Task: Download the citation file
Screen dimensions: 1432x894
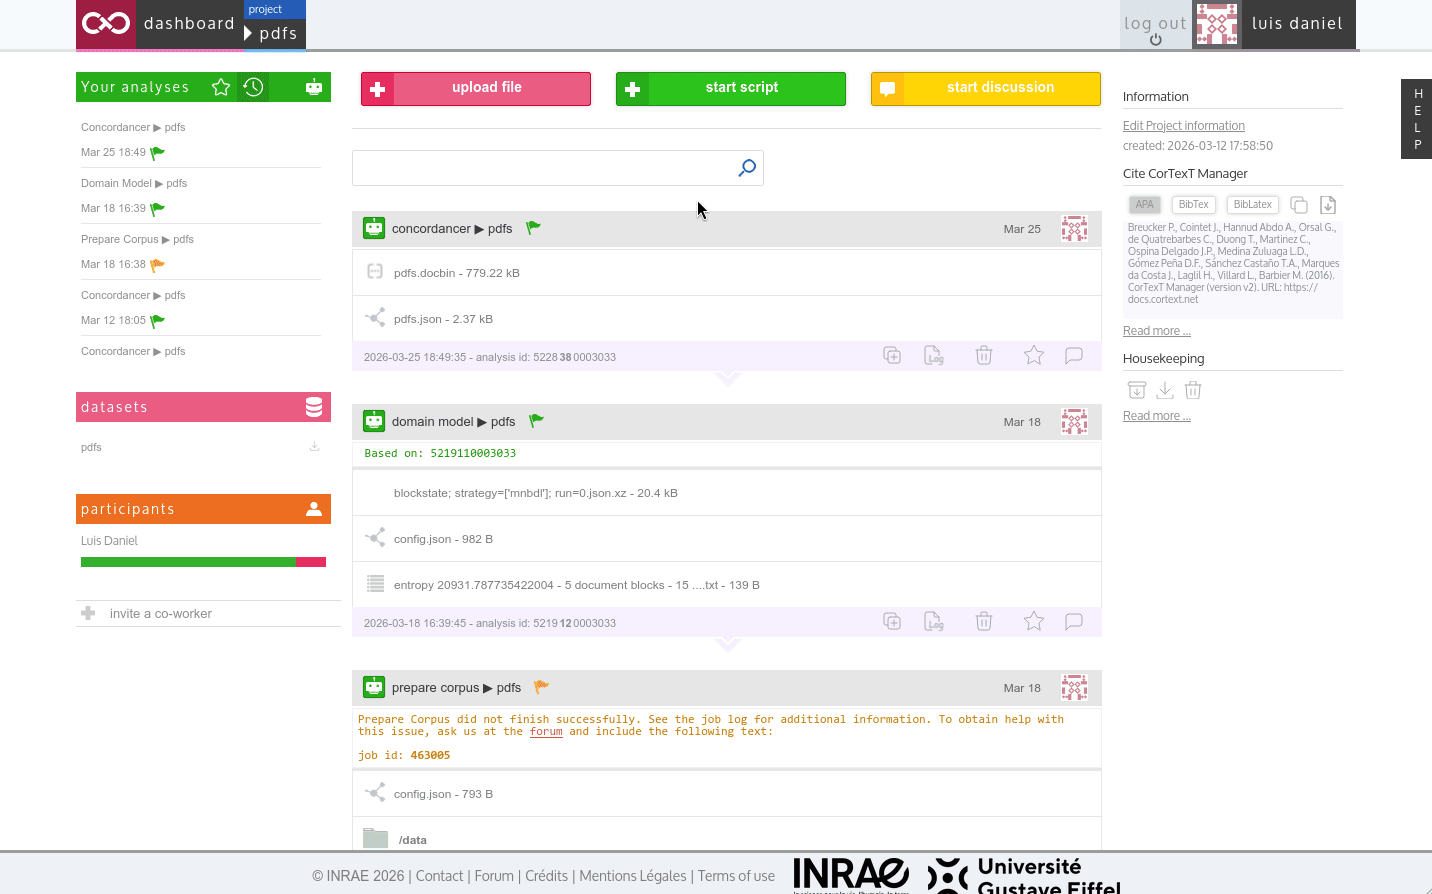Action: (x=1328, y=205)
